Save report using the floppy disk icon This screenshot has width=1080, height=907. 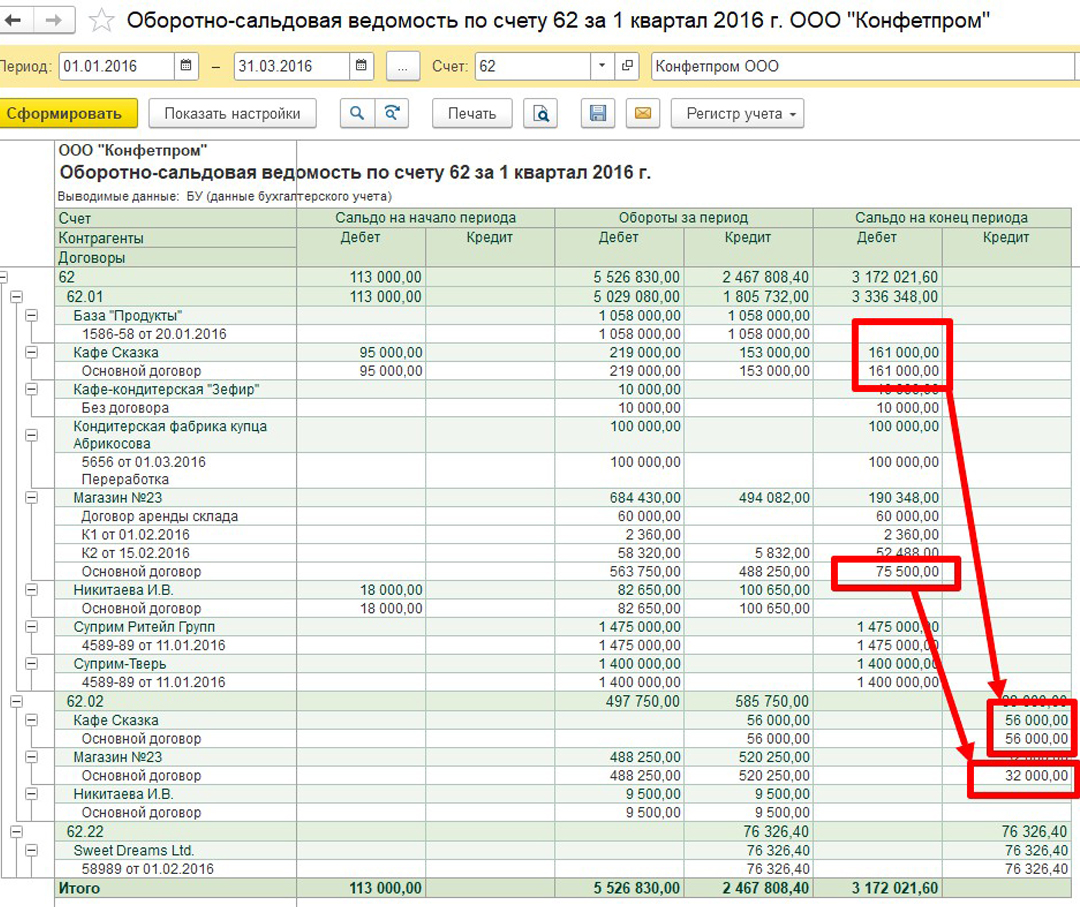pyautogui.click(x=598, y=114)
